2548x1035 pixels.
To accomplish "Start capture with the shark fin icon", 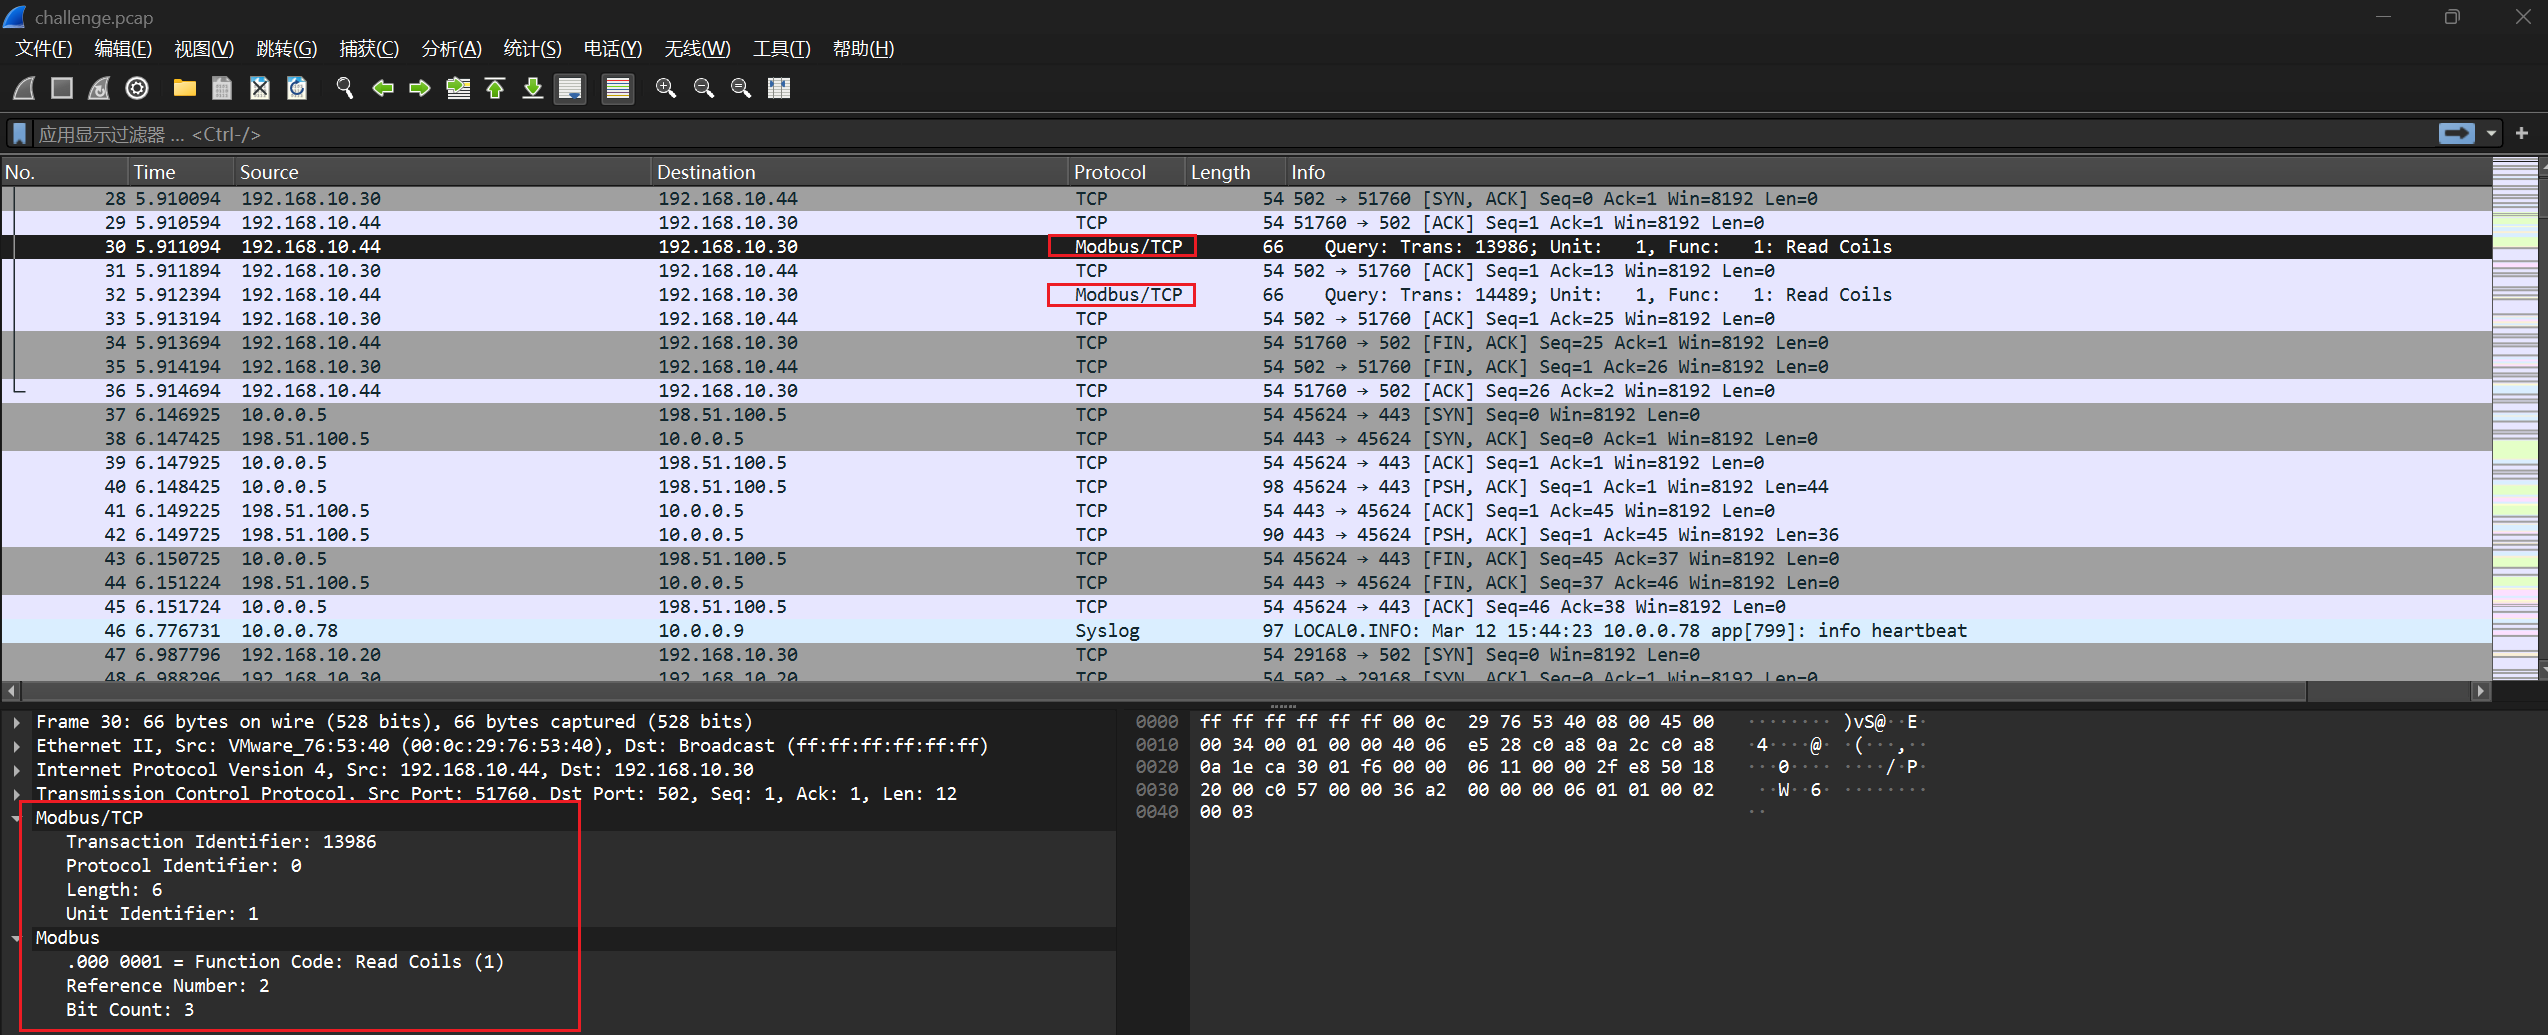I will 24,89.
